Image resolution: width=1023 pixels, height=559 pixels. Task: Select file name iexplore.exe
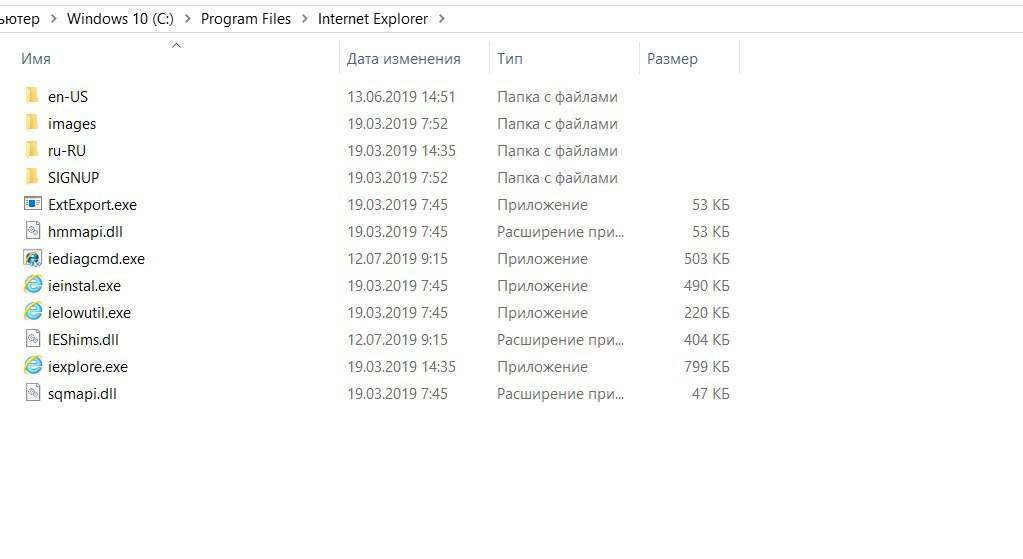point(88,367)
